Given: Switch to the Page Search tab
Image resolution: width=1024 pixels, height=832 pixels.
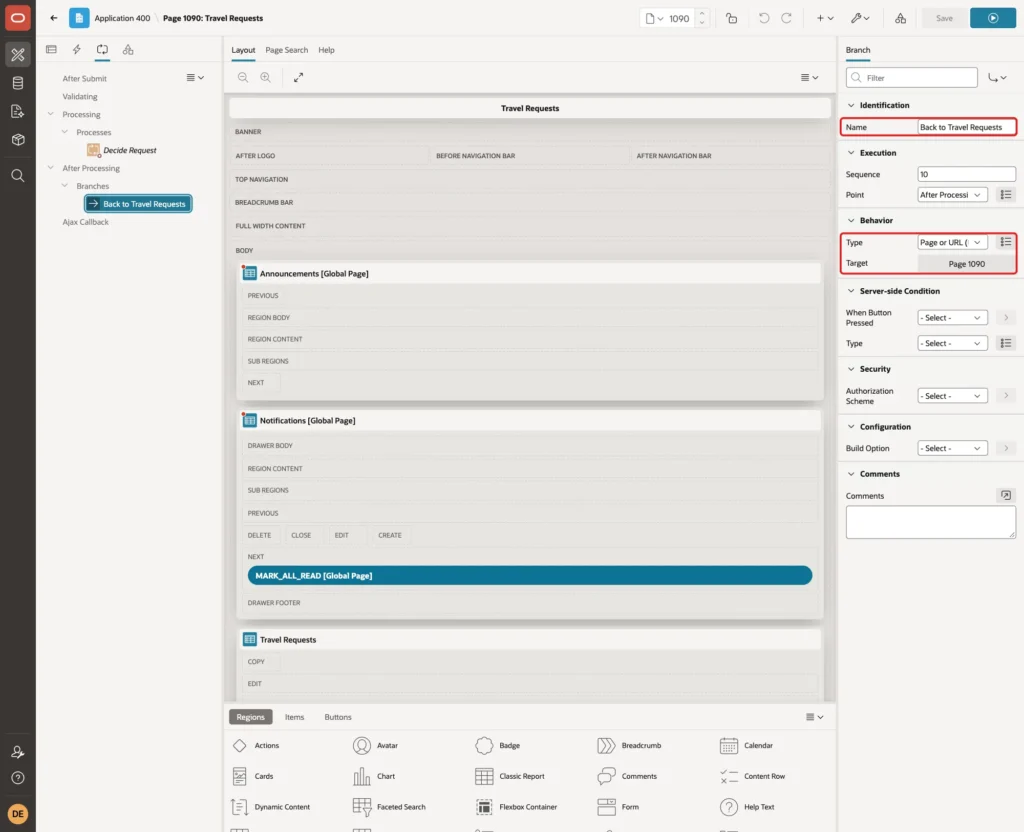Looking at the screenshot, I should tap(286, 50).
